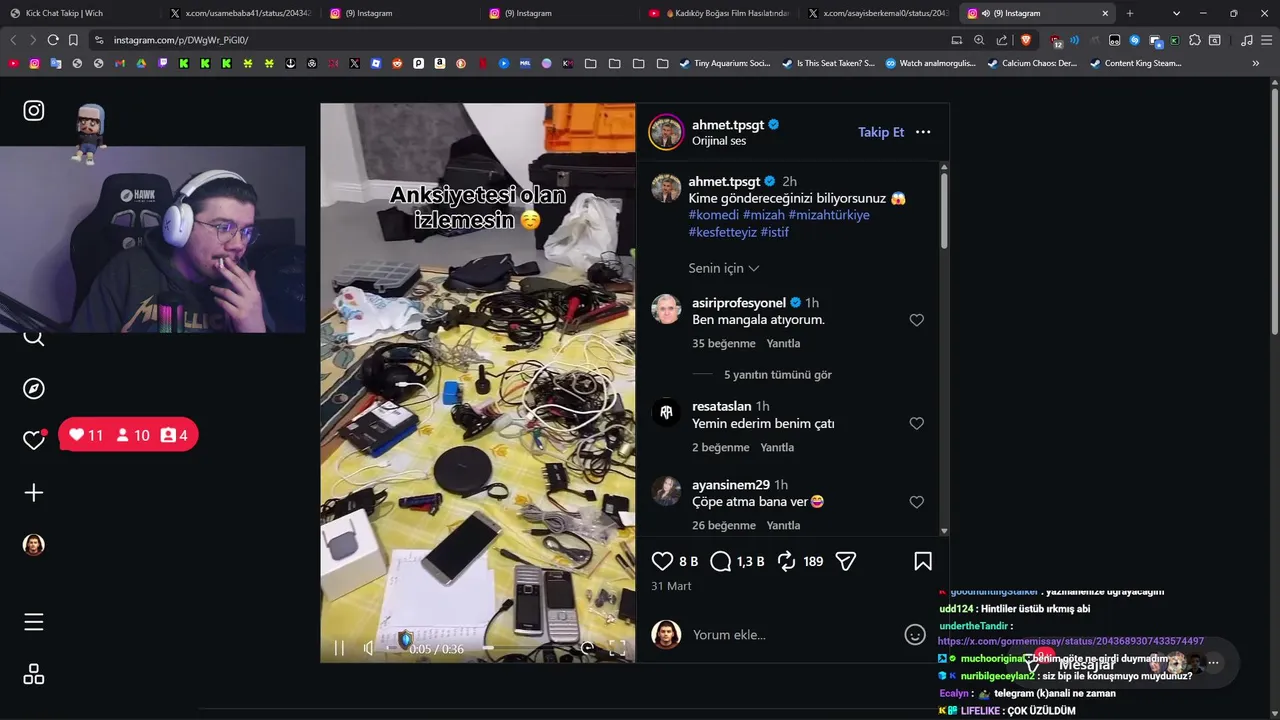
Task: Go back in browser history
Action: 13,40
